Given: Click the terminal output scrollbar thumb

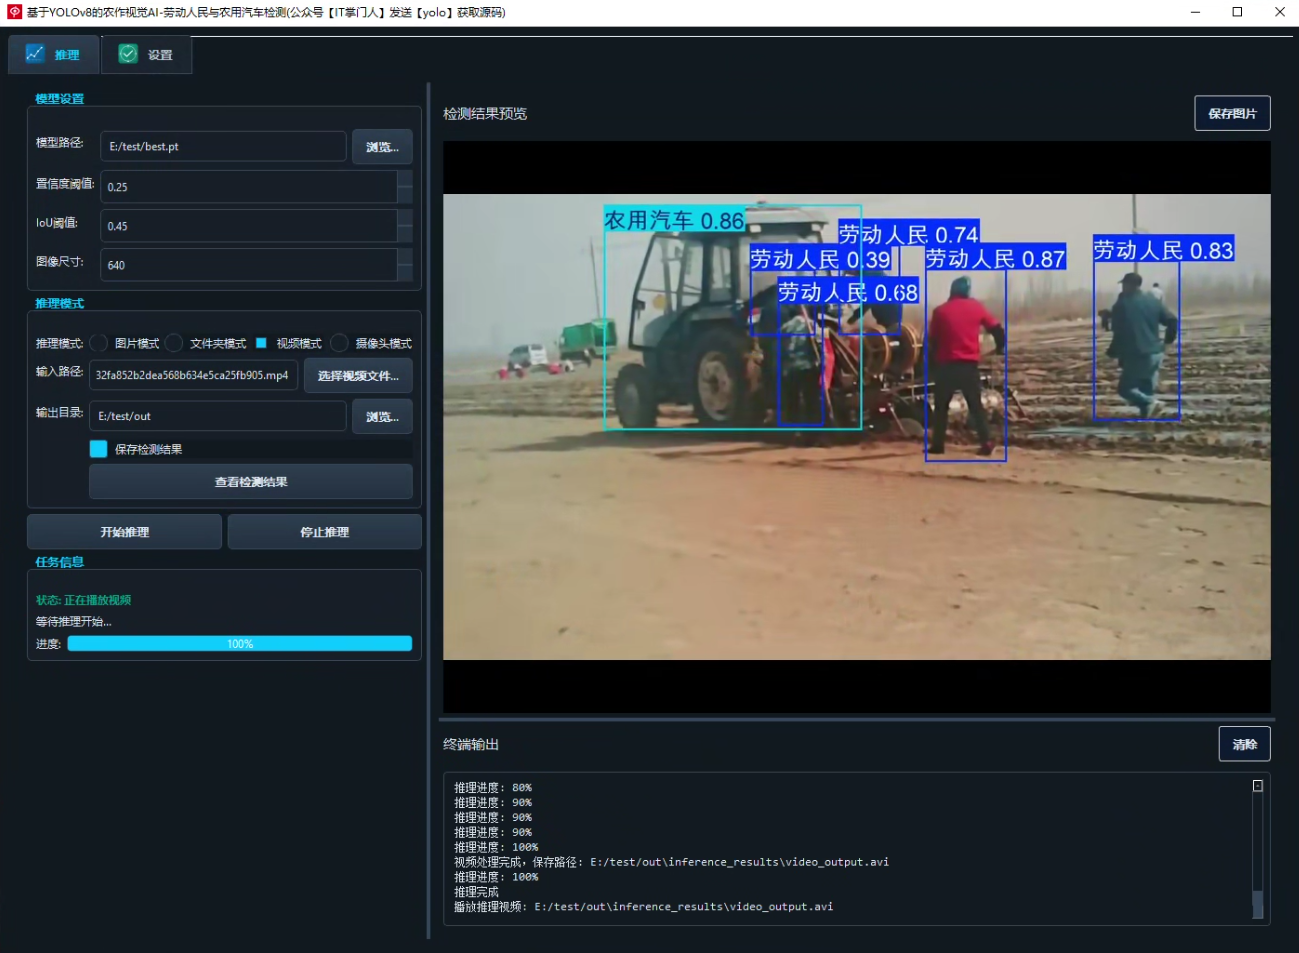Looking at the screenshot, I should [1258, 903].
